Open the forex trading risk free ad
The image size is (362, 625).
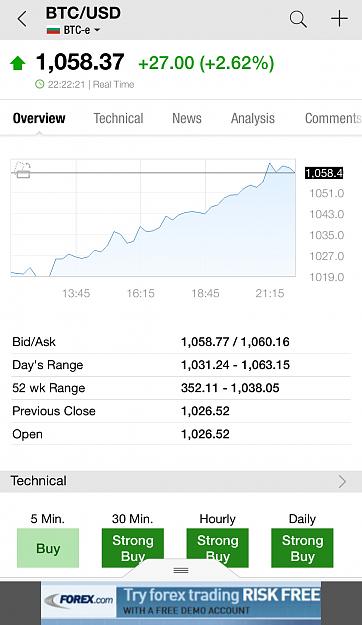tap(181, 603)
